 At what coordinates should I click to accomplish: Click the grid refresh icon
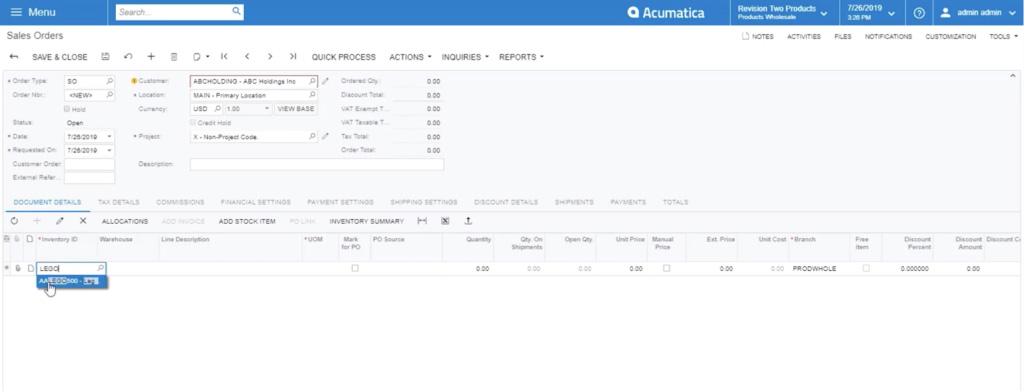[14, 221]
